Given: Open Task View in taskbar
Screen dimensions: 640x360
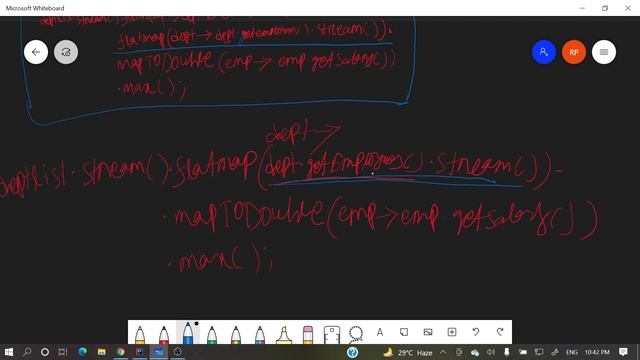Looking at the screenshot, I should pos(62,352).
